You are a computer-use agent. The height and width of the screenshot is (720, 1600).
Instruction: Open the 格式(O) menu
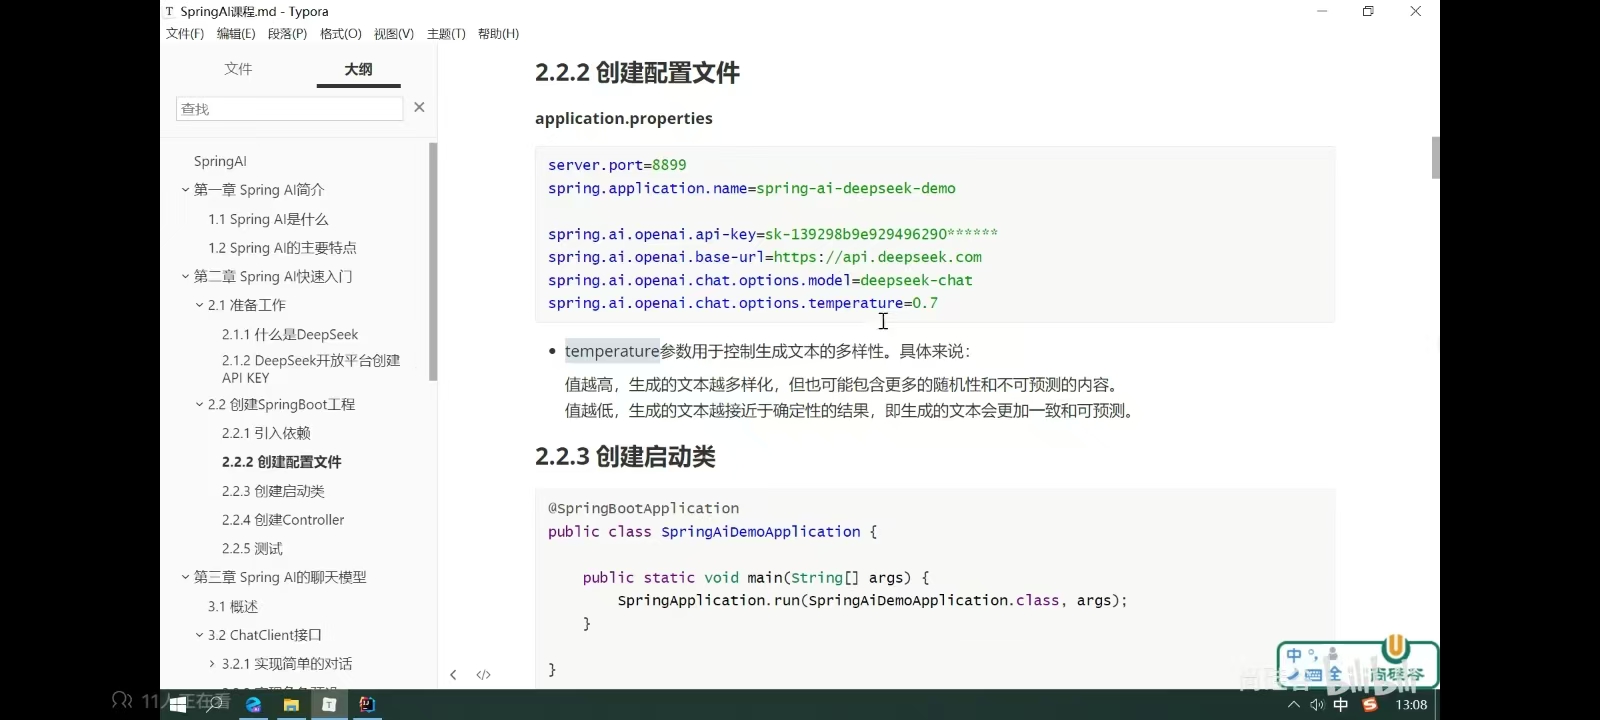pos(341,34)
